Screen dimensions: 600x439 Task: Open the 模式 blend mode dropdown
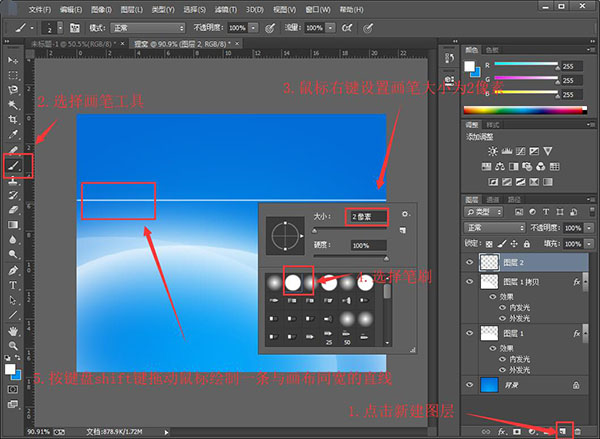[x=148, y=28]
